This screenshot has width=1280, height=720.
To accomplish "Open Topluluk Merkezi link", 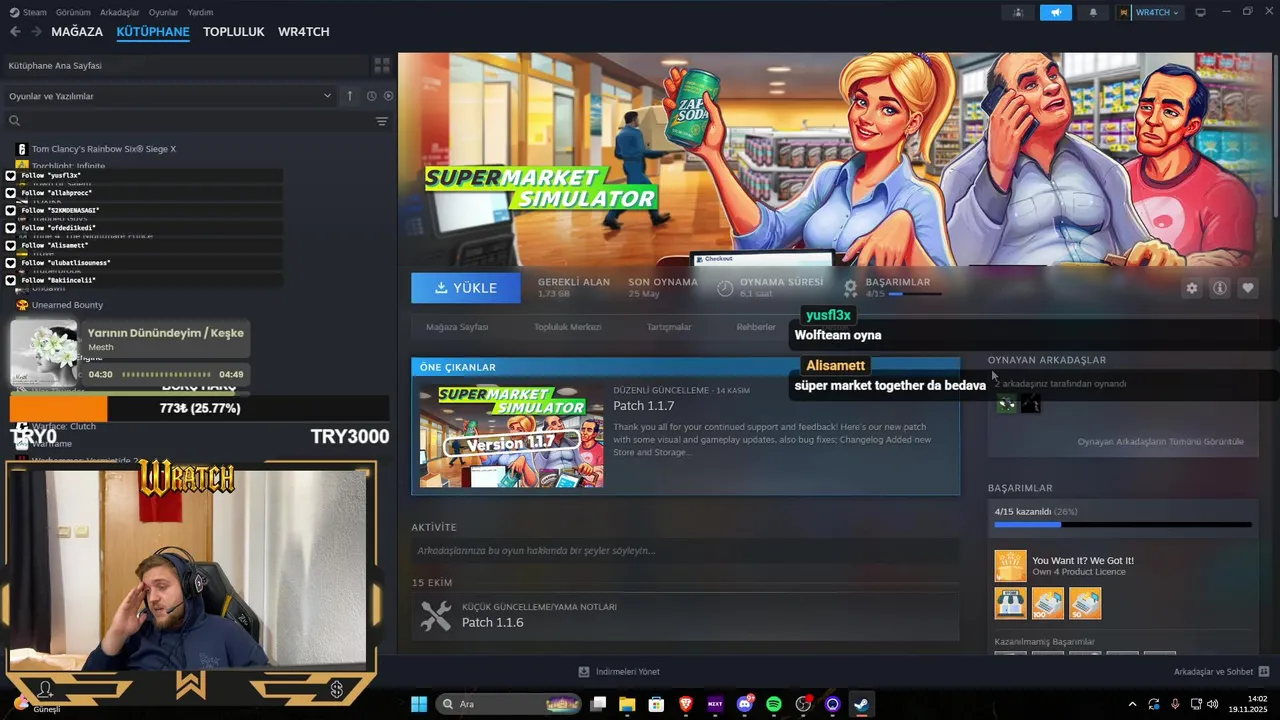I will point(567,327).
